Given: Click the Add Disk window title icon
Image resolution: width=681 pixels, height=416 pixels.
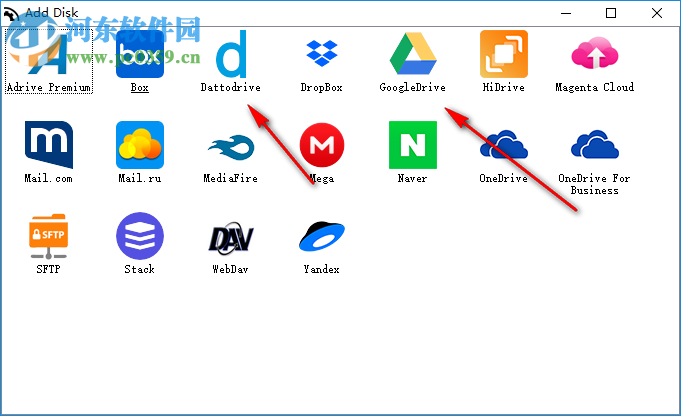Looking at the screenshot, I should (x=11, y=14).
